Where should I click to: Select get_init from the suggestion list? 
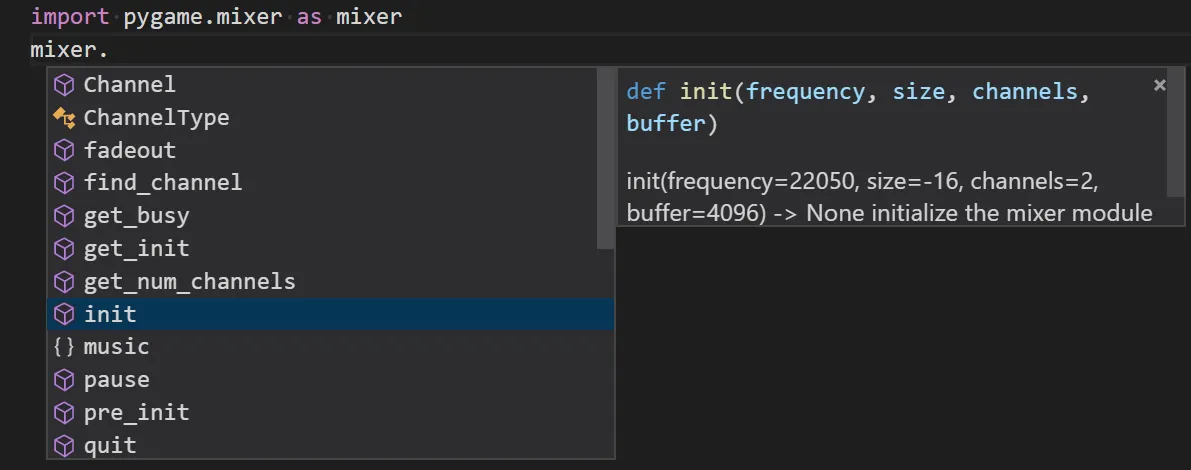[x=136, y=248]
